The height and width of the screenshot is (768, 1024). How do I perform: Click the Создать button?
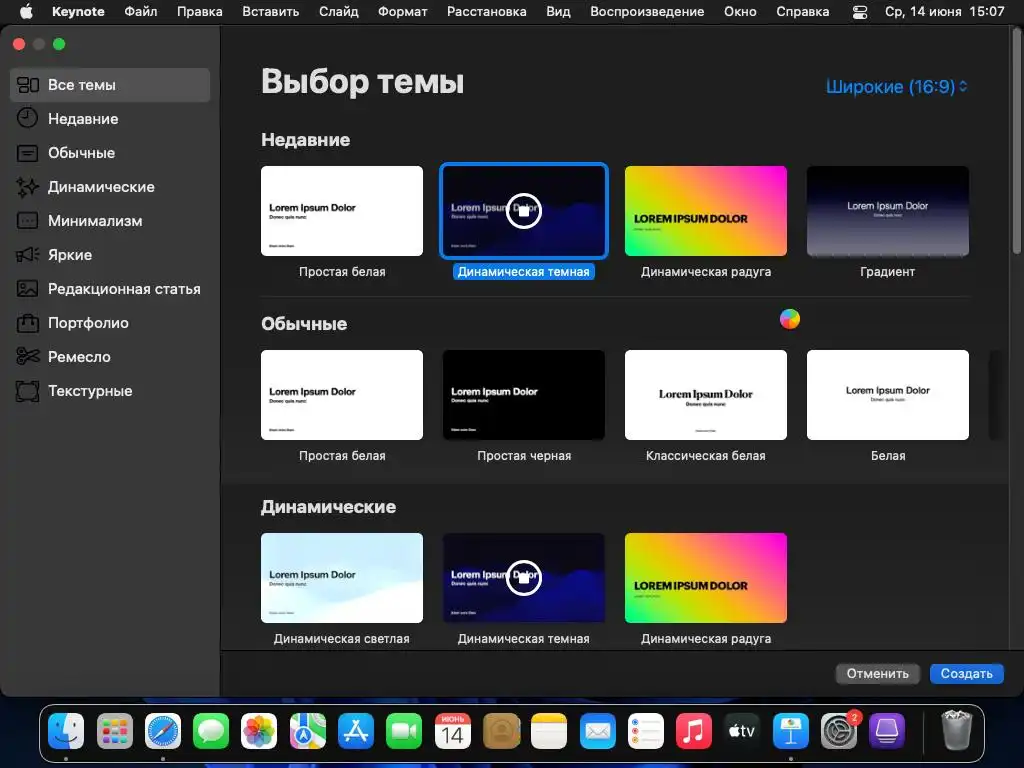pos(967,673)
